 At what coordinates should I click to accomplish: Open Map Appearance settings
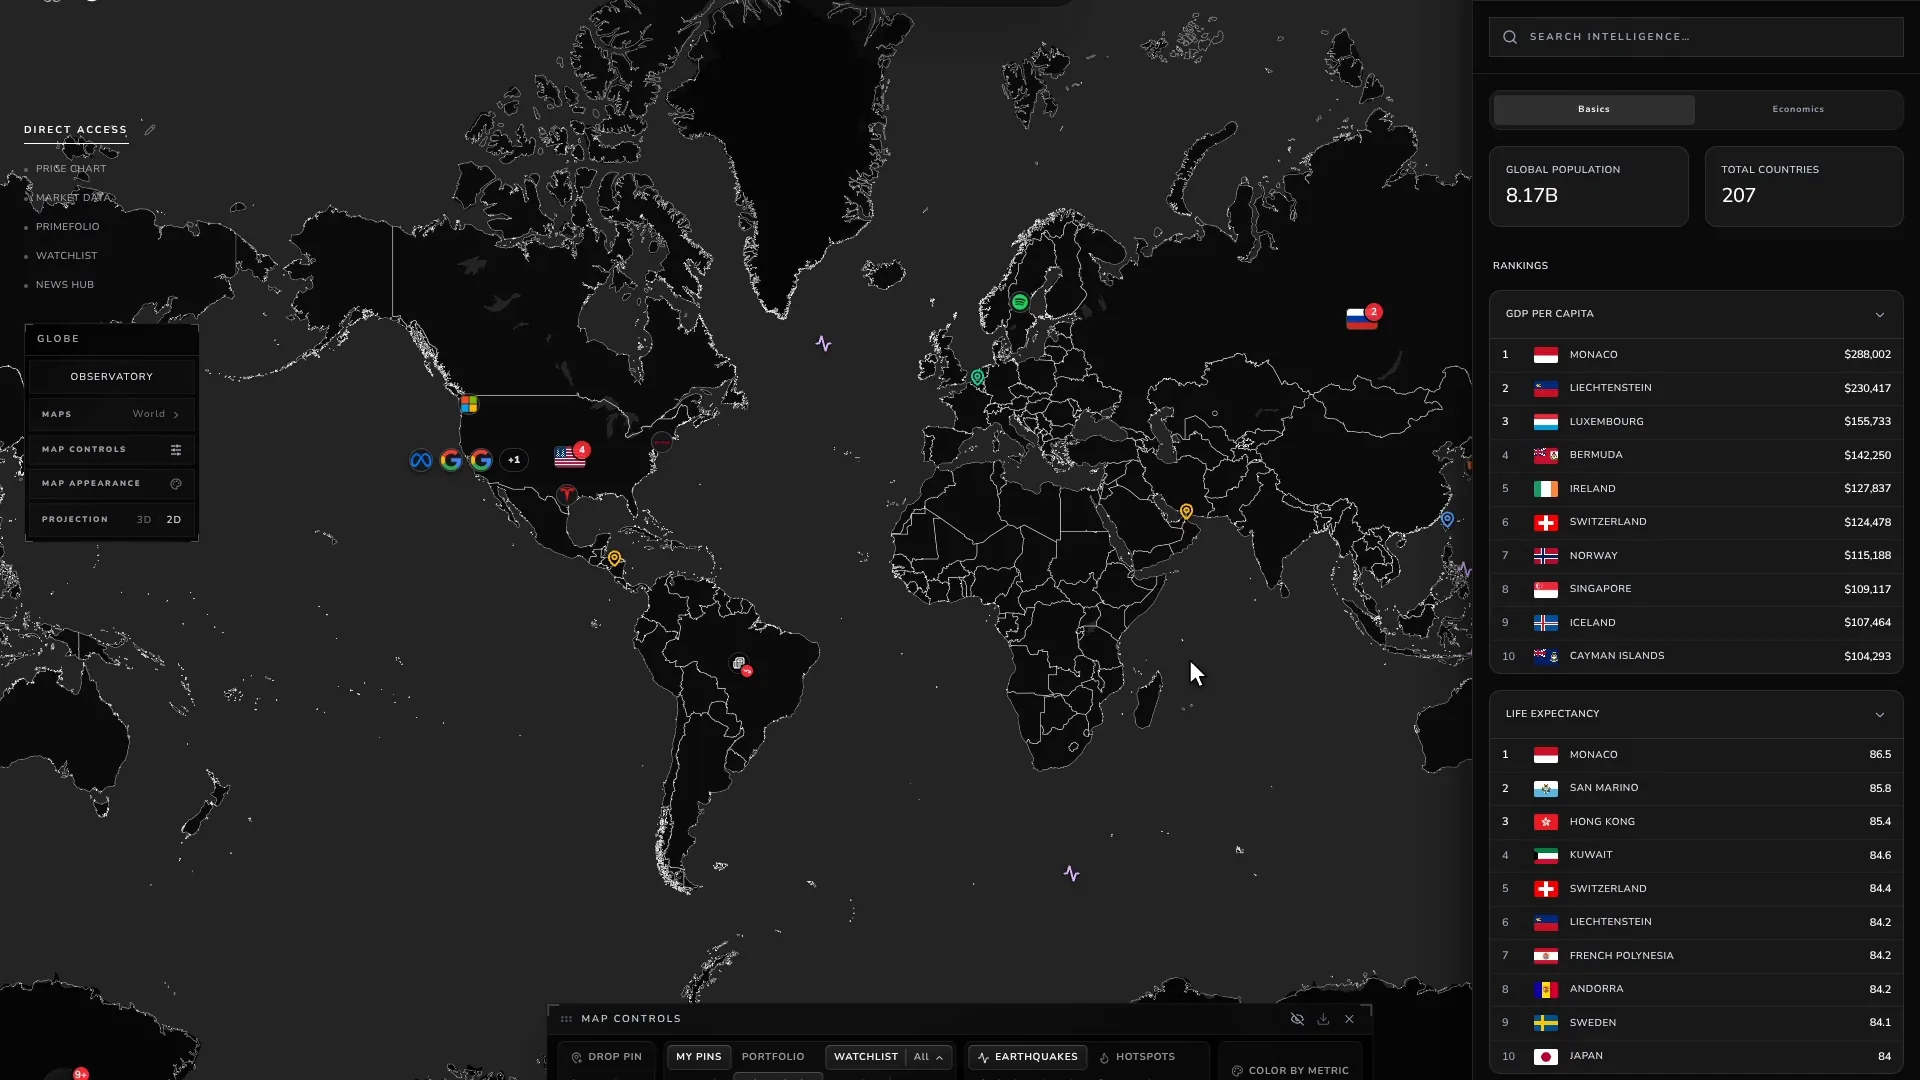pyautogui.click(x=111, y=484)
